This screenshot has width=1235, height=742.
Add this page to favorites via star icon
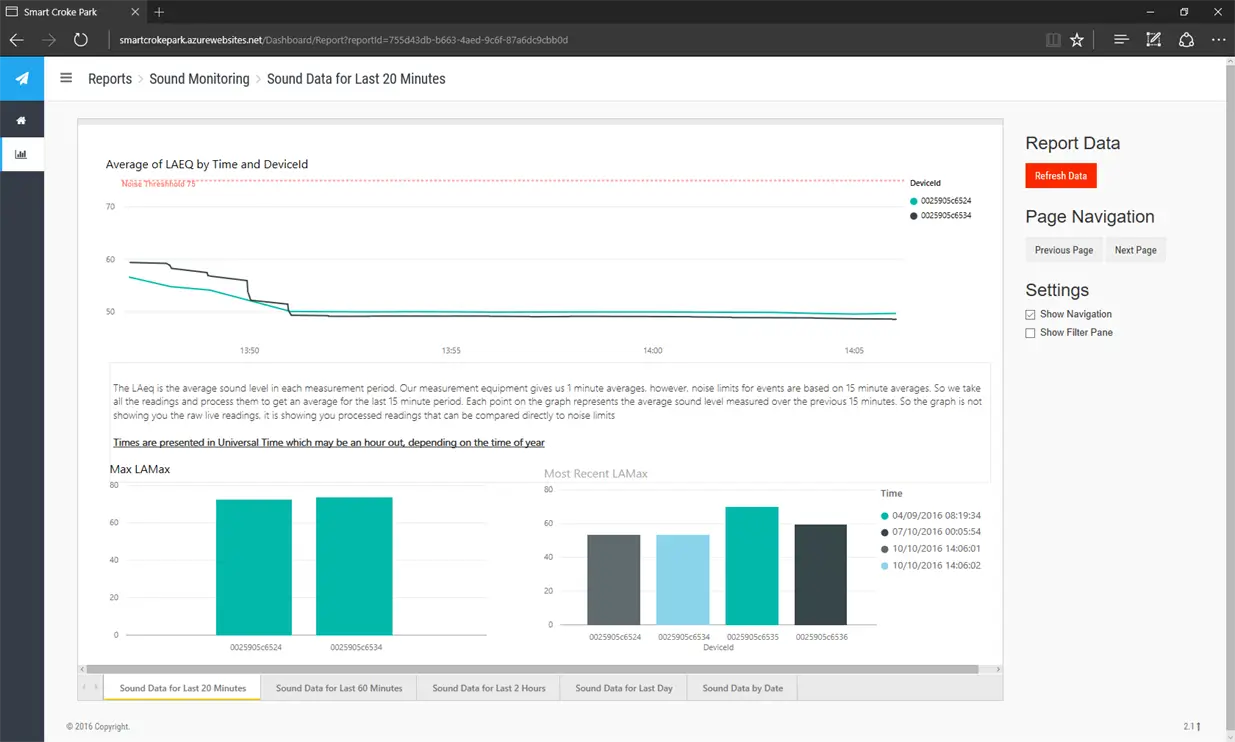(x=1077, y=39)
